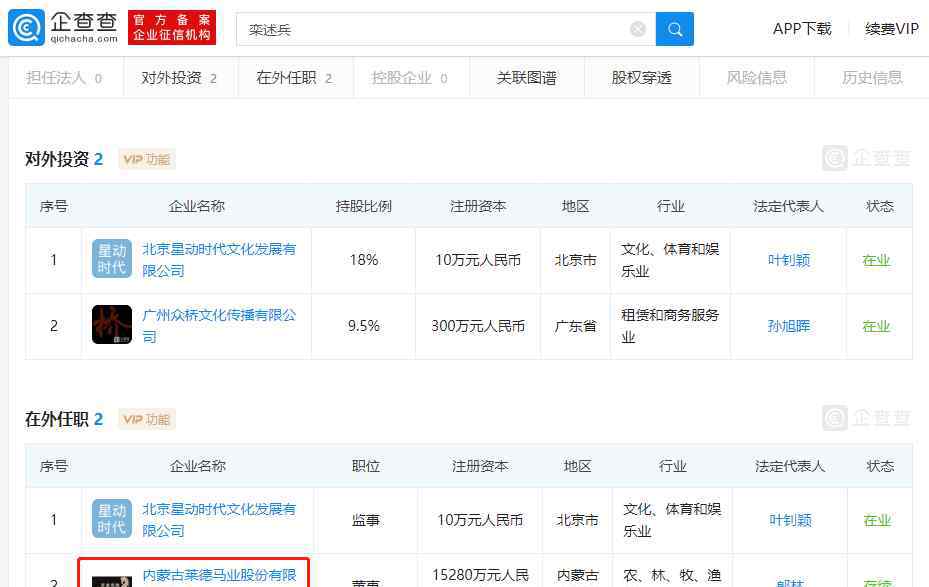Click legal representative 叶钊颖 in 在外任职 table
This screenshot has width=929, height=587.
(x=790, y=520)
